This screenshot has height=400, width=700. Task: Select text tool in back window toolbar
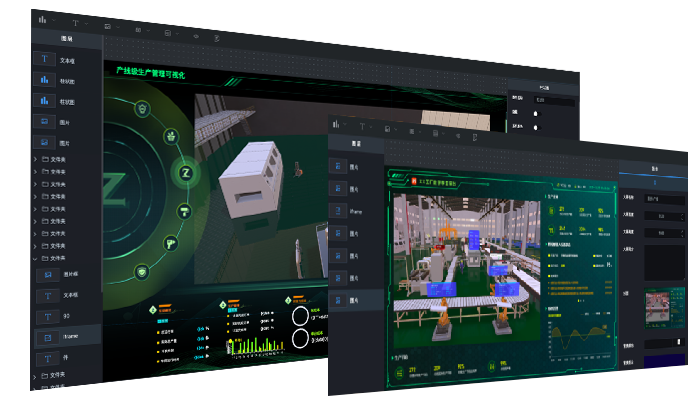click(x=75, y=20)
